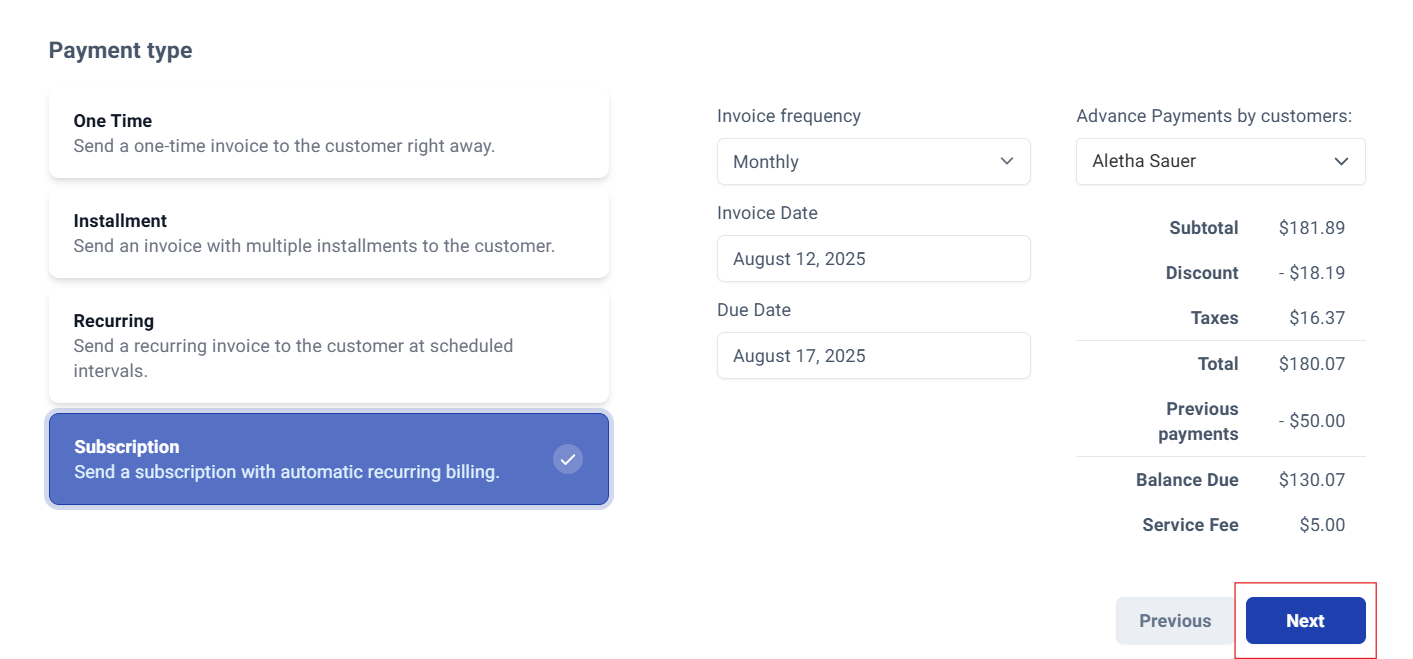Pick the Recurring payment type

(x=329, y=346)
